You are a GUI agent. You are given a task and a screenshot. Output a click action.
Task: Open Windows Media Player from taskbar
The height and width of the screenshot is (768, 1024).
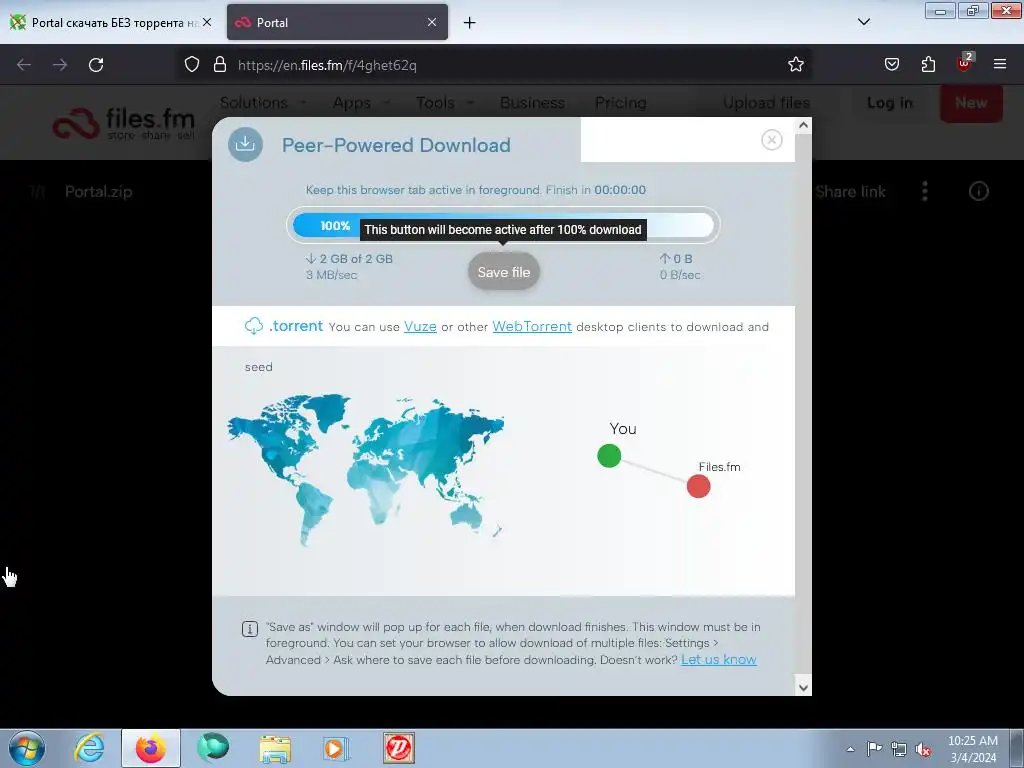coord(337,748)
